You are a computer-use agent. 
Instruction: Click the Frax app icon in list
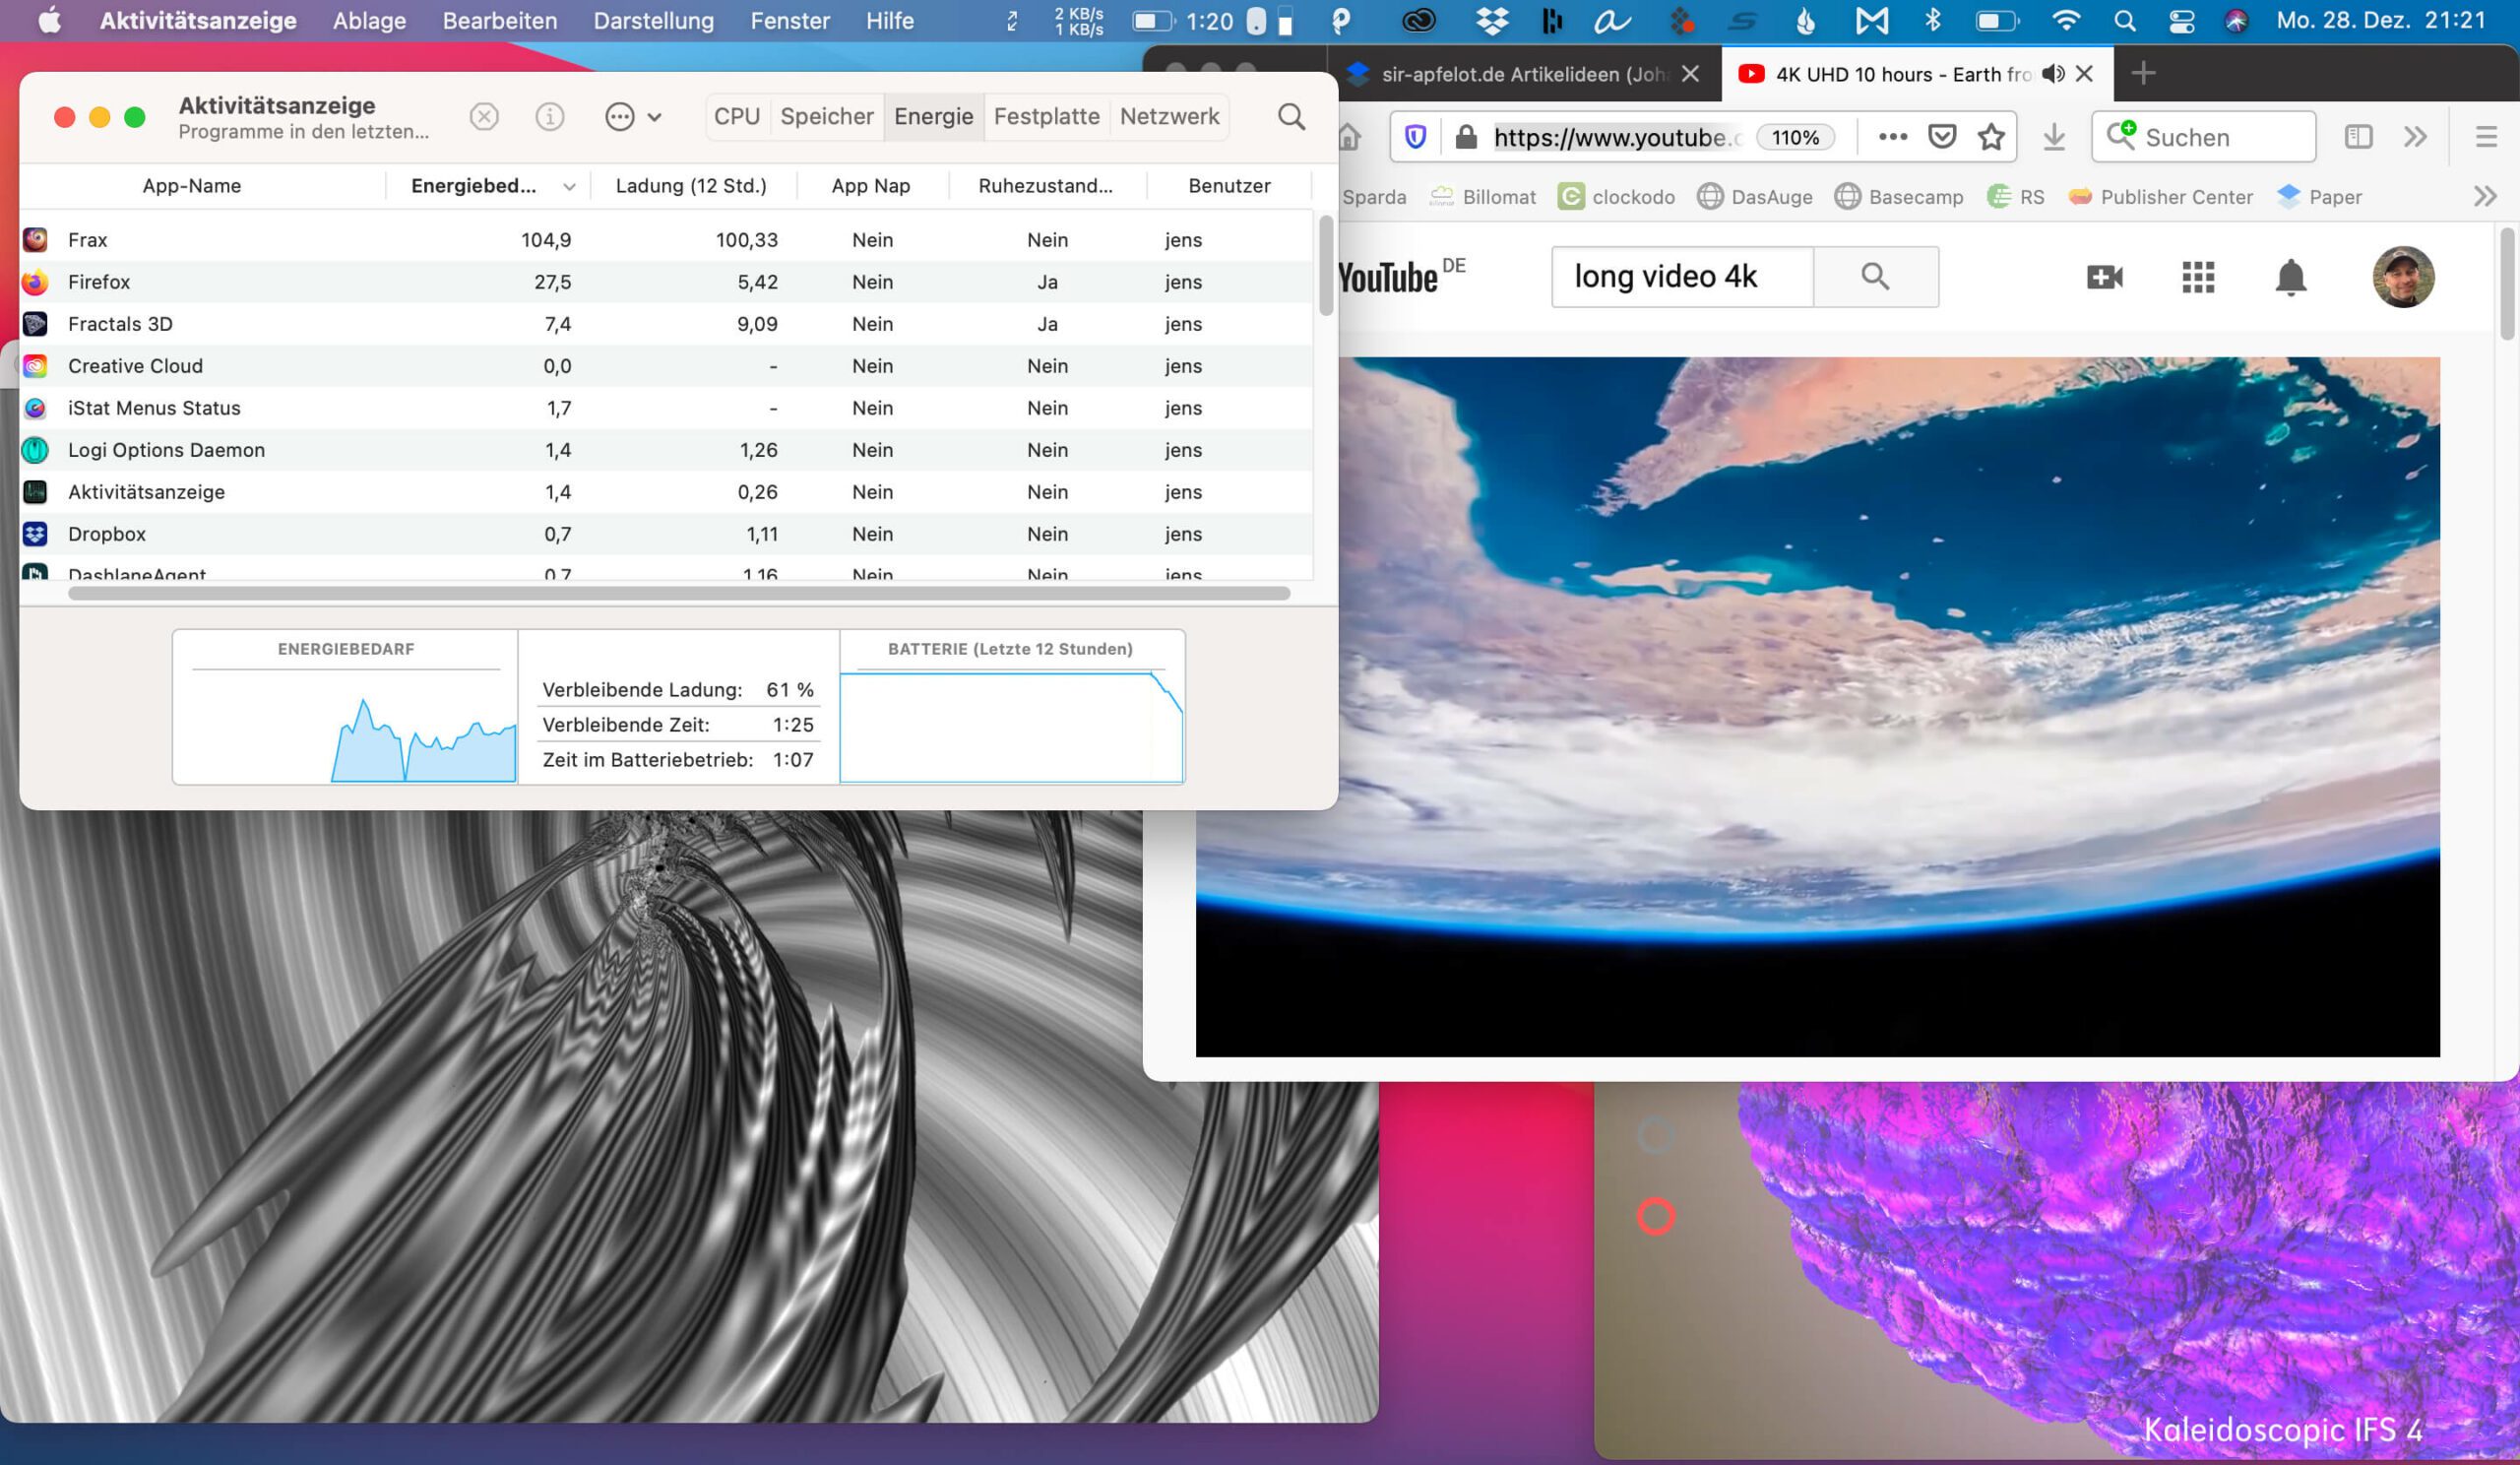coord(35,240)
